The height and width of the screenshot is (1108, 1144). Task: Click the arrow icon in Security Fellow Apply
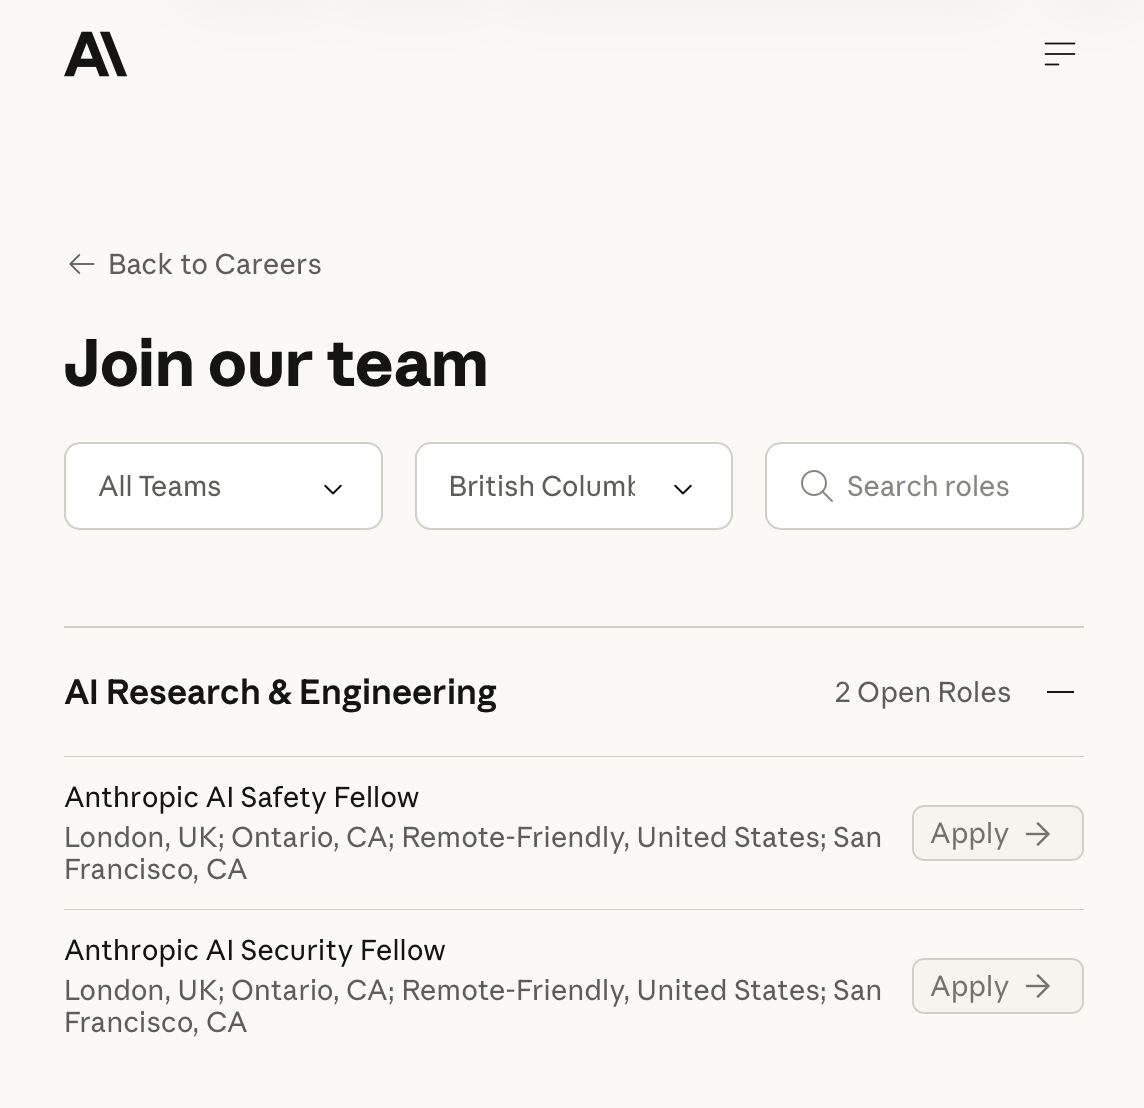click(1038, 987)
